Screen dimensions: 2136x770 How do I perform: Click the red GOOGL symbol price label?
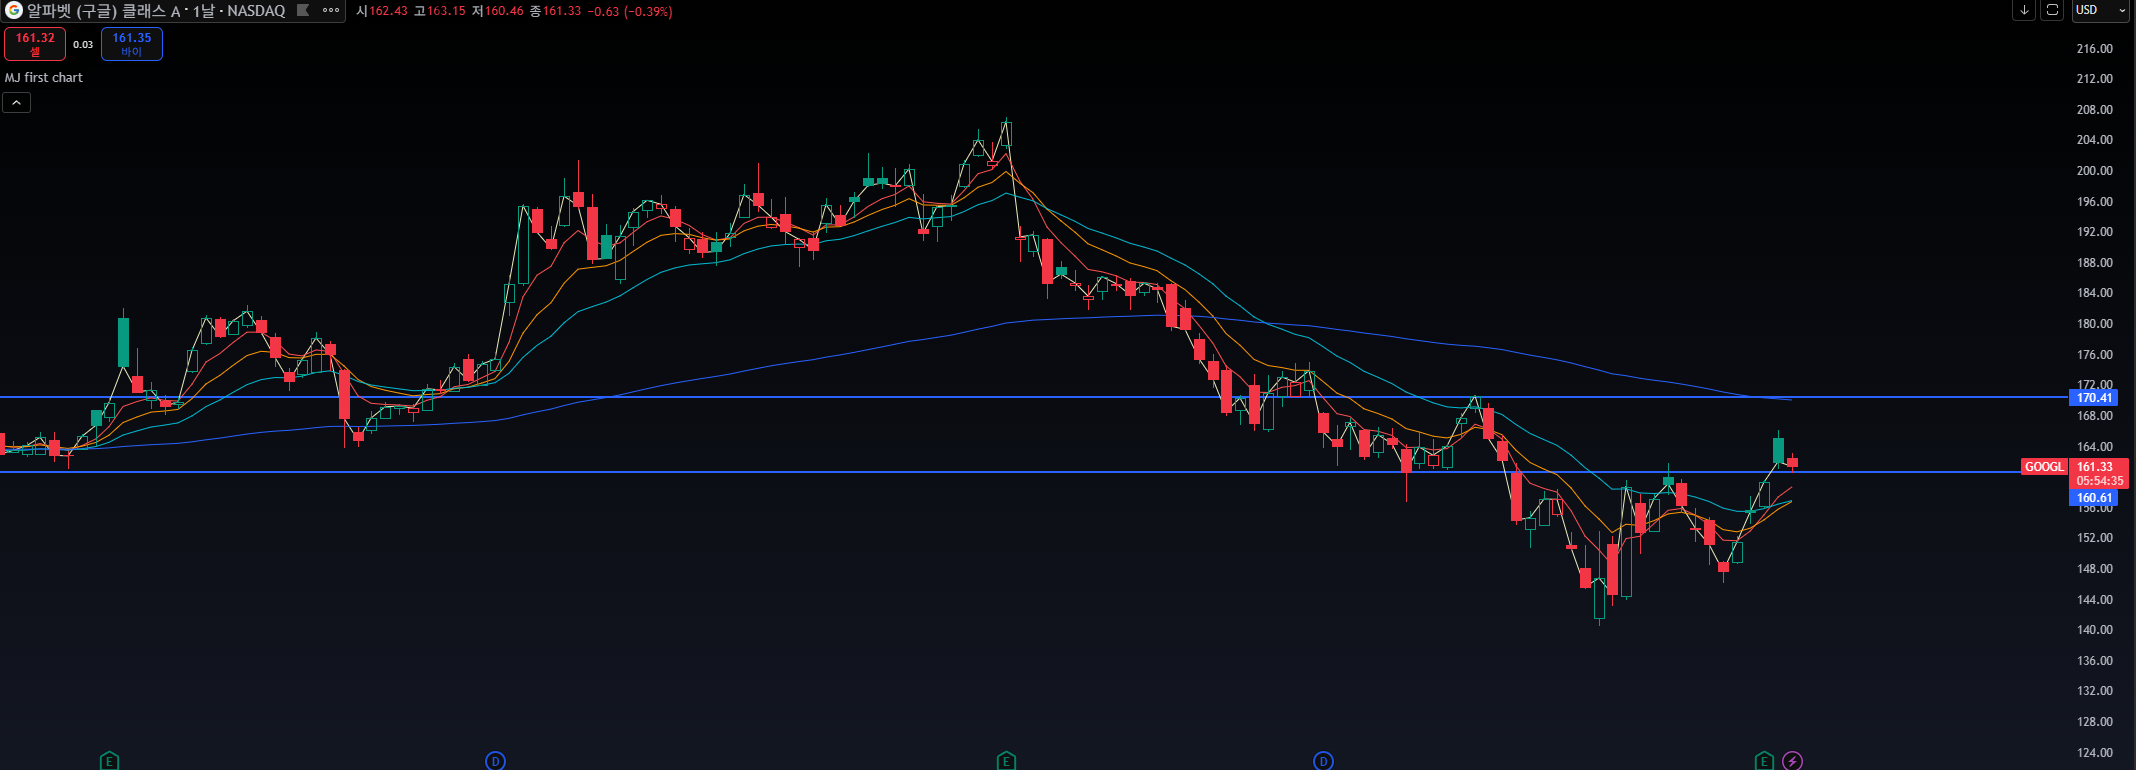point(2044,467)
